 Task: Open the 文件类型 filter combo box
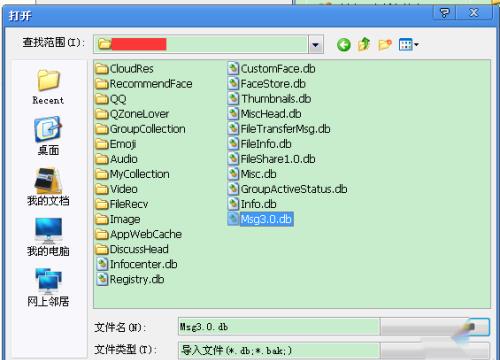[x=333, y=350]
